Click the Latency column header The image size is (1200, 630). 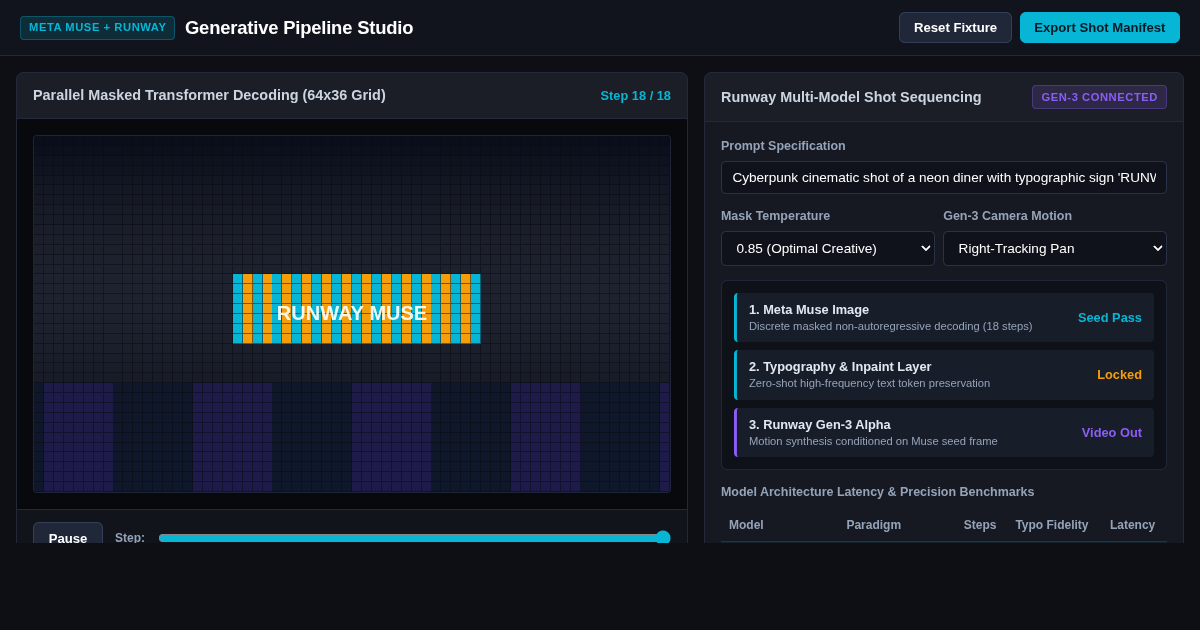pyautogui.click(x=1132, y=525)
